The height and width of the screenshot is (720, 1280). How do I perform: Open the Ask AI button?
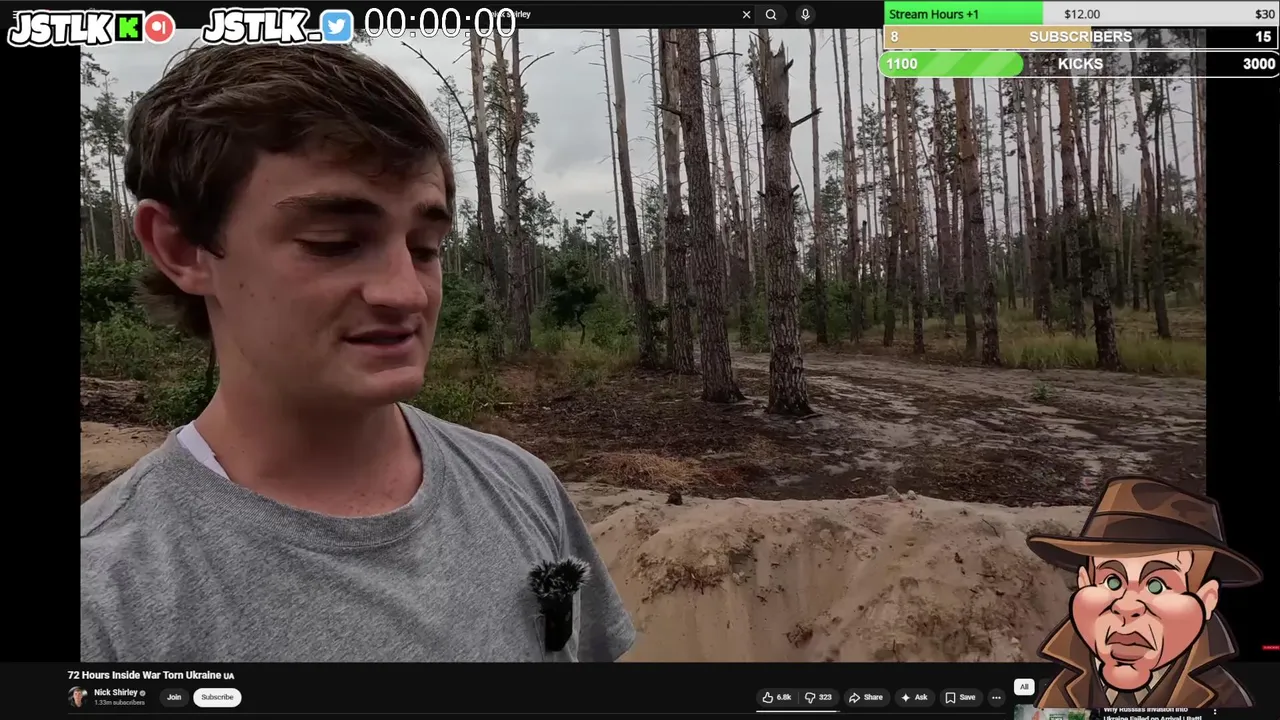click(914, 697)
